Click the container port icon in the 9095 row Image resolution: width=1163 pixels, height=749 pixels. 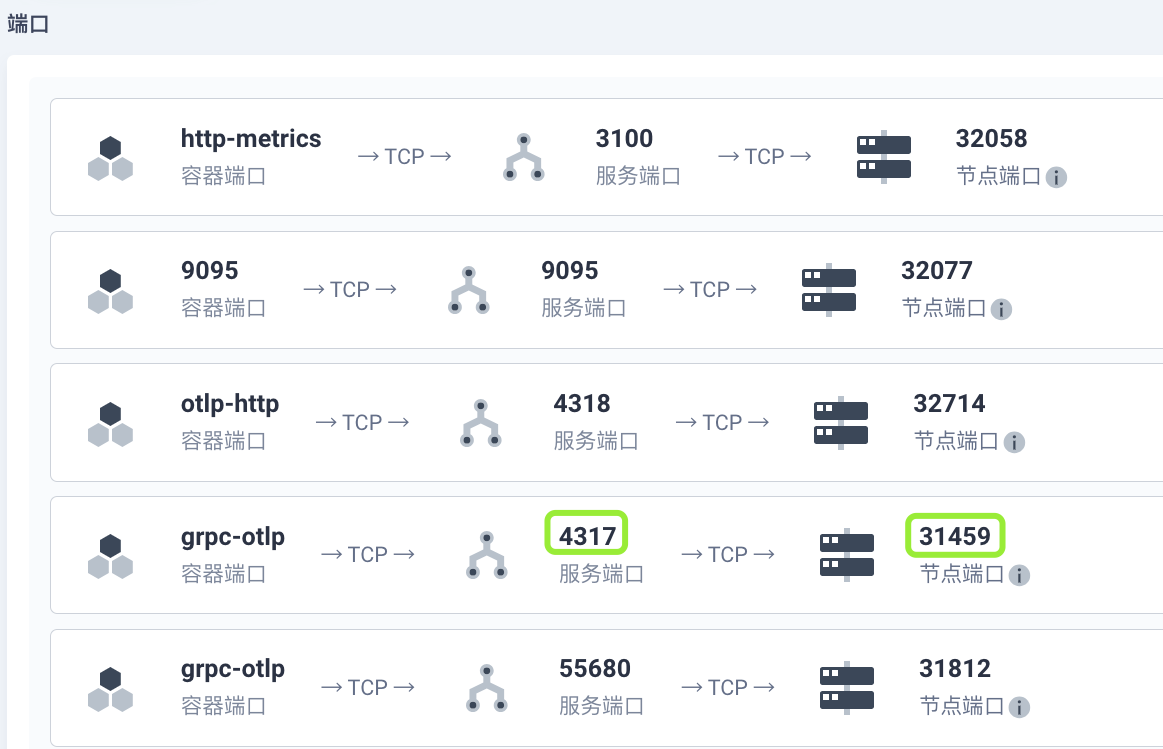coord(108,289)
